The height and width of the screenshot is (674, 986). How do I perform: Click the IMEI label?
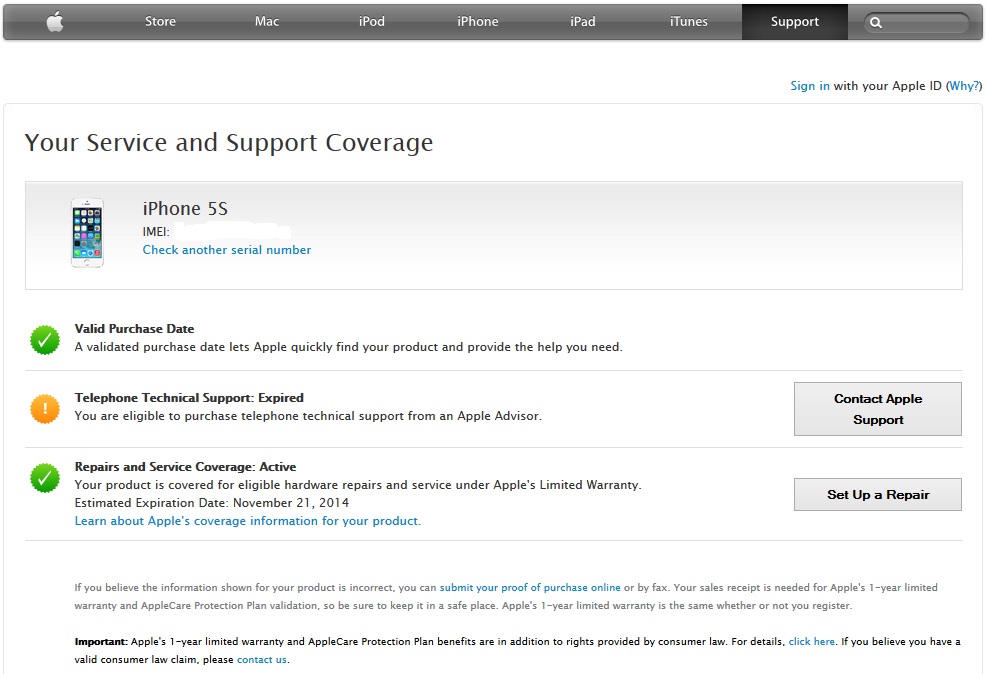[x=156, y=231]
